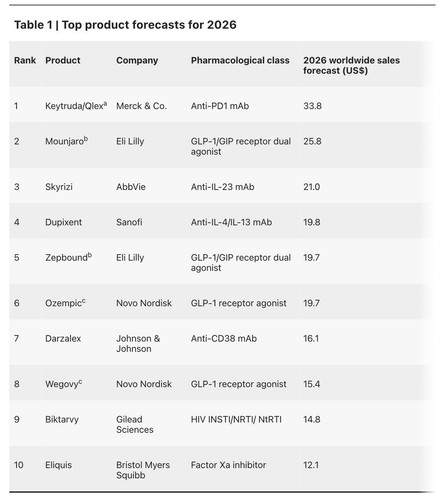Click footnote link on Keytruda/Qlex
This screenshot has height=500, width=445.
tap(105, 104)
